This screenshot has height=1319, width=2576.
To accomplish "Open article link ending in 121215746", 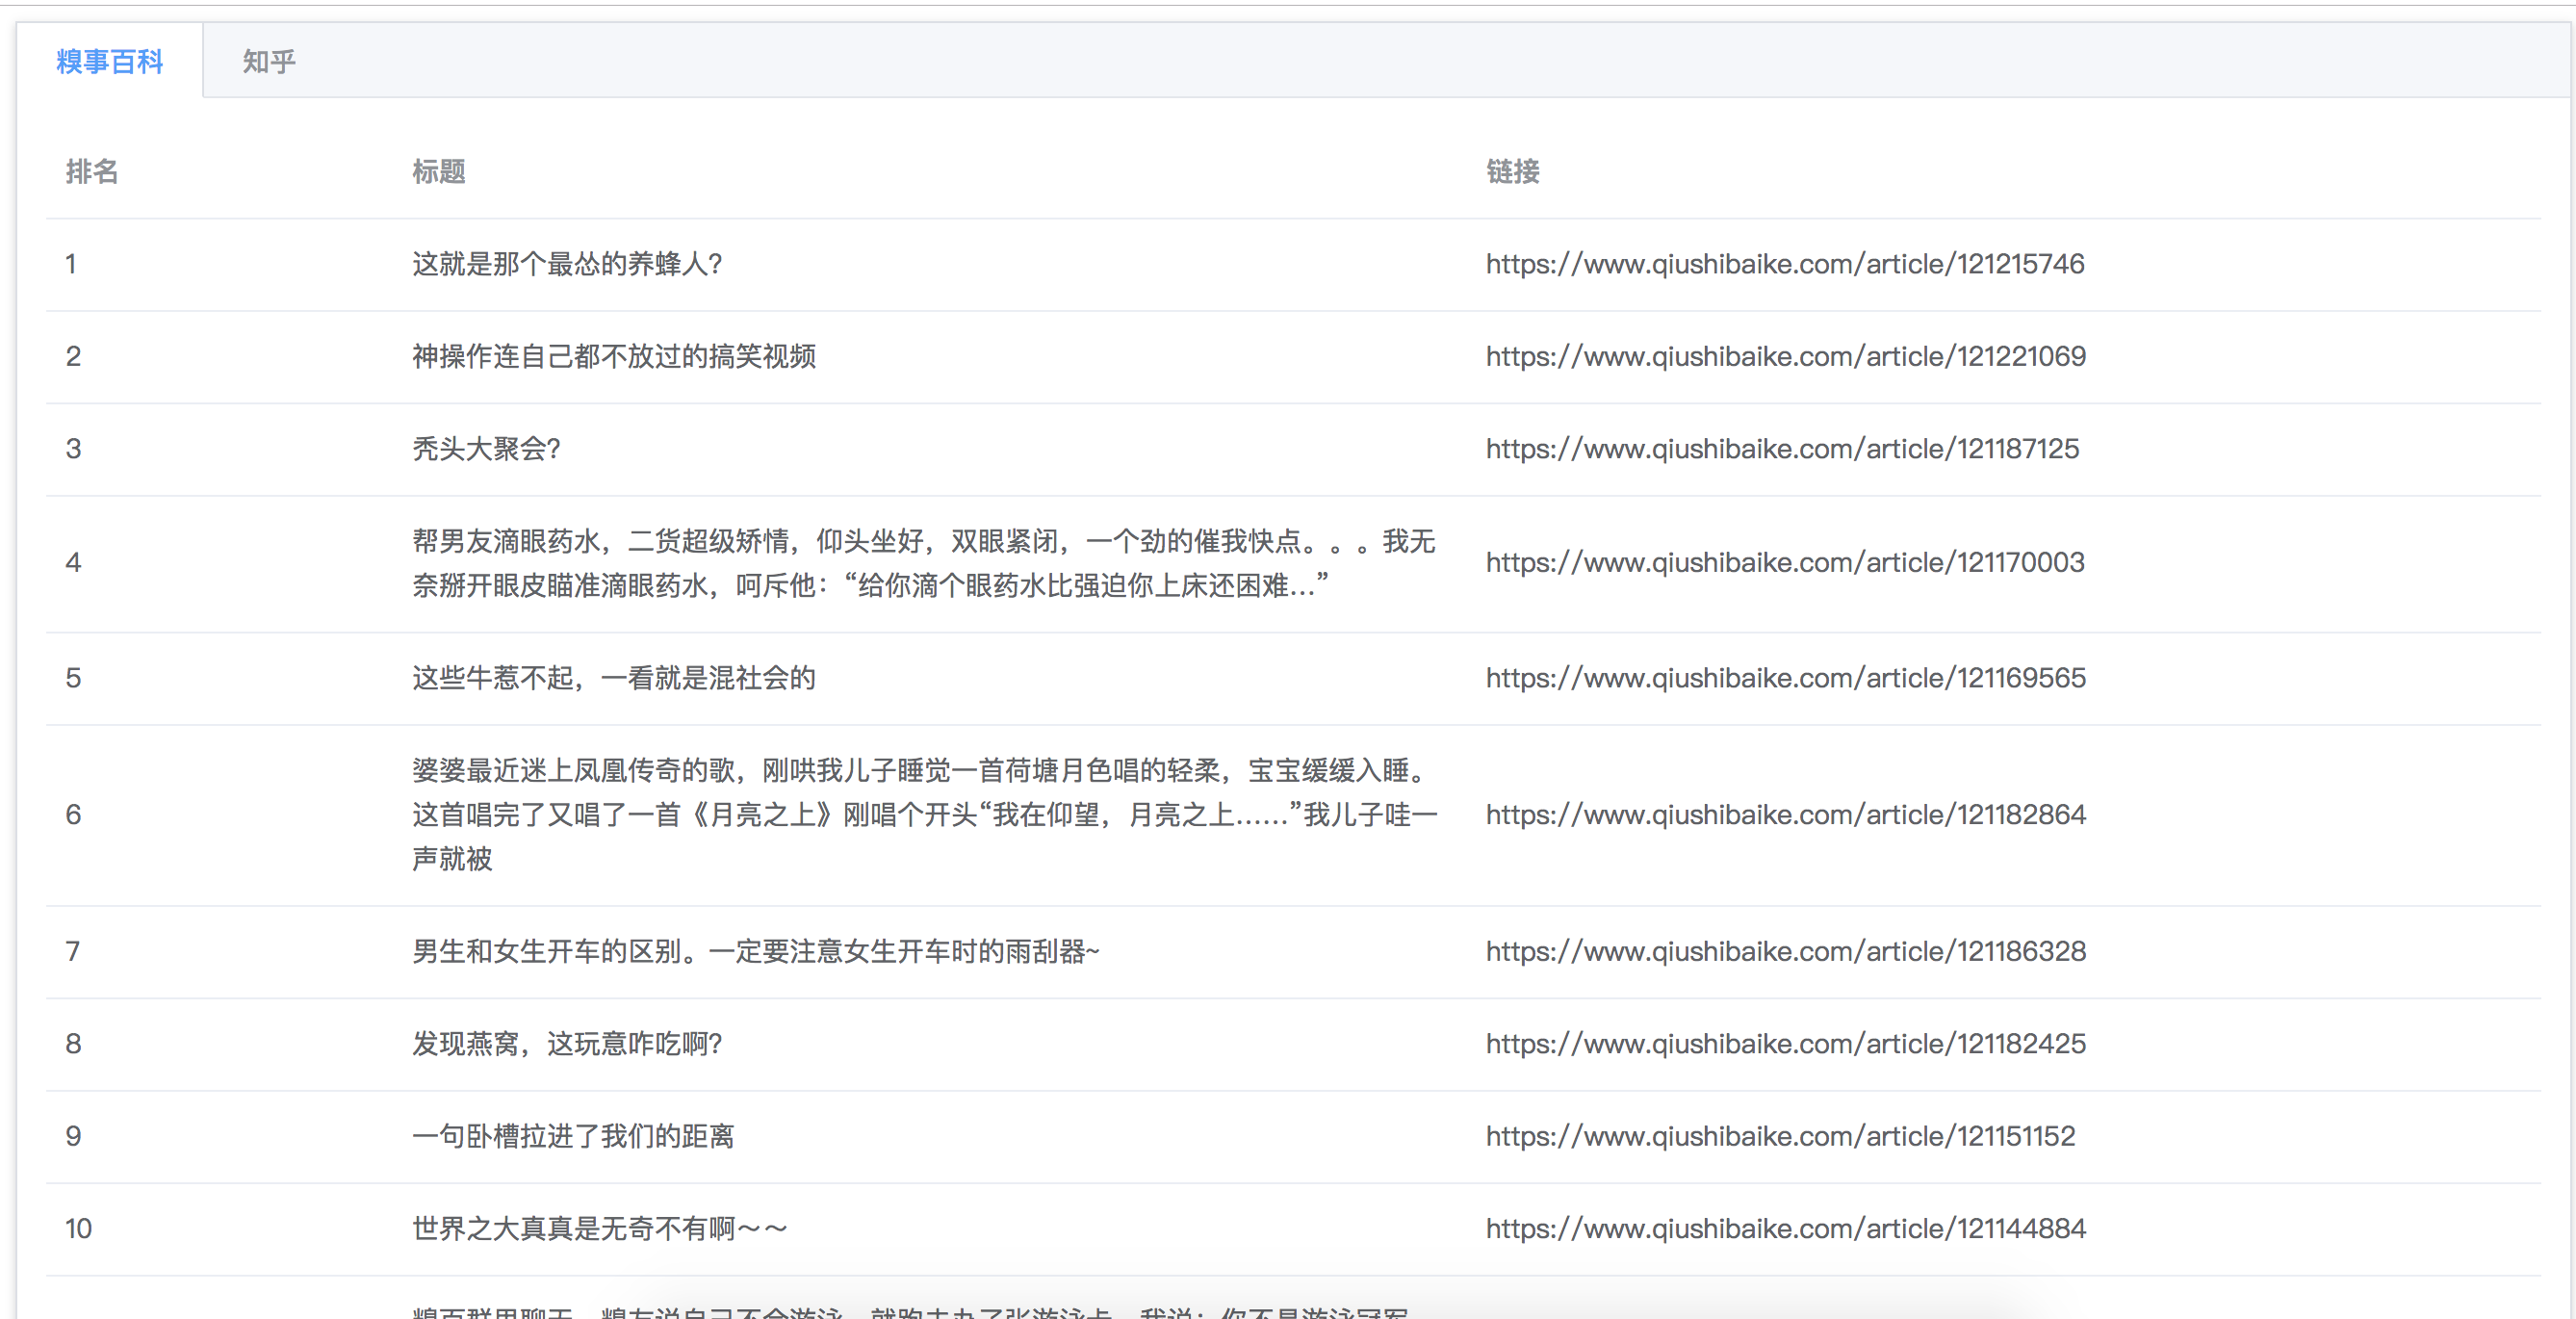I will click(1784, 264).
